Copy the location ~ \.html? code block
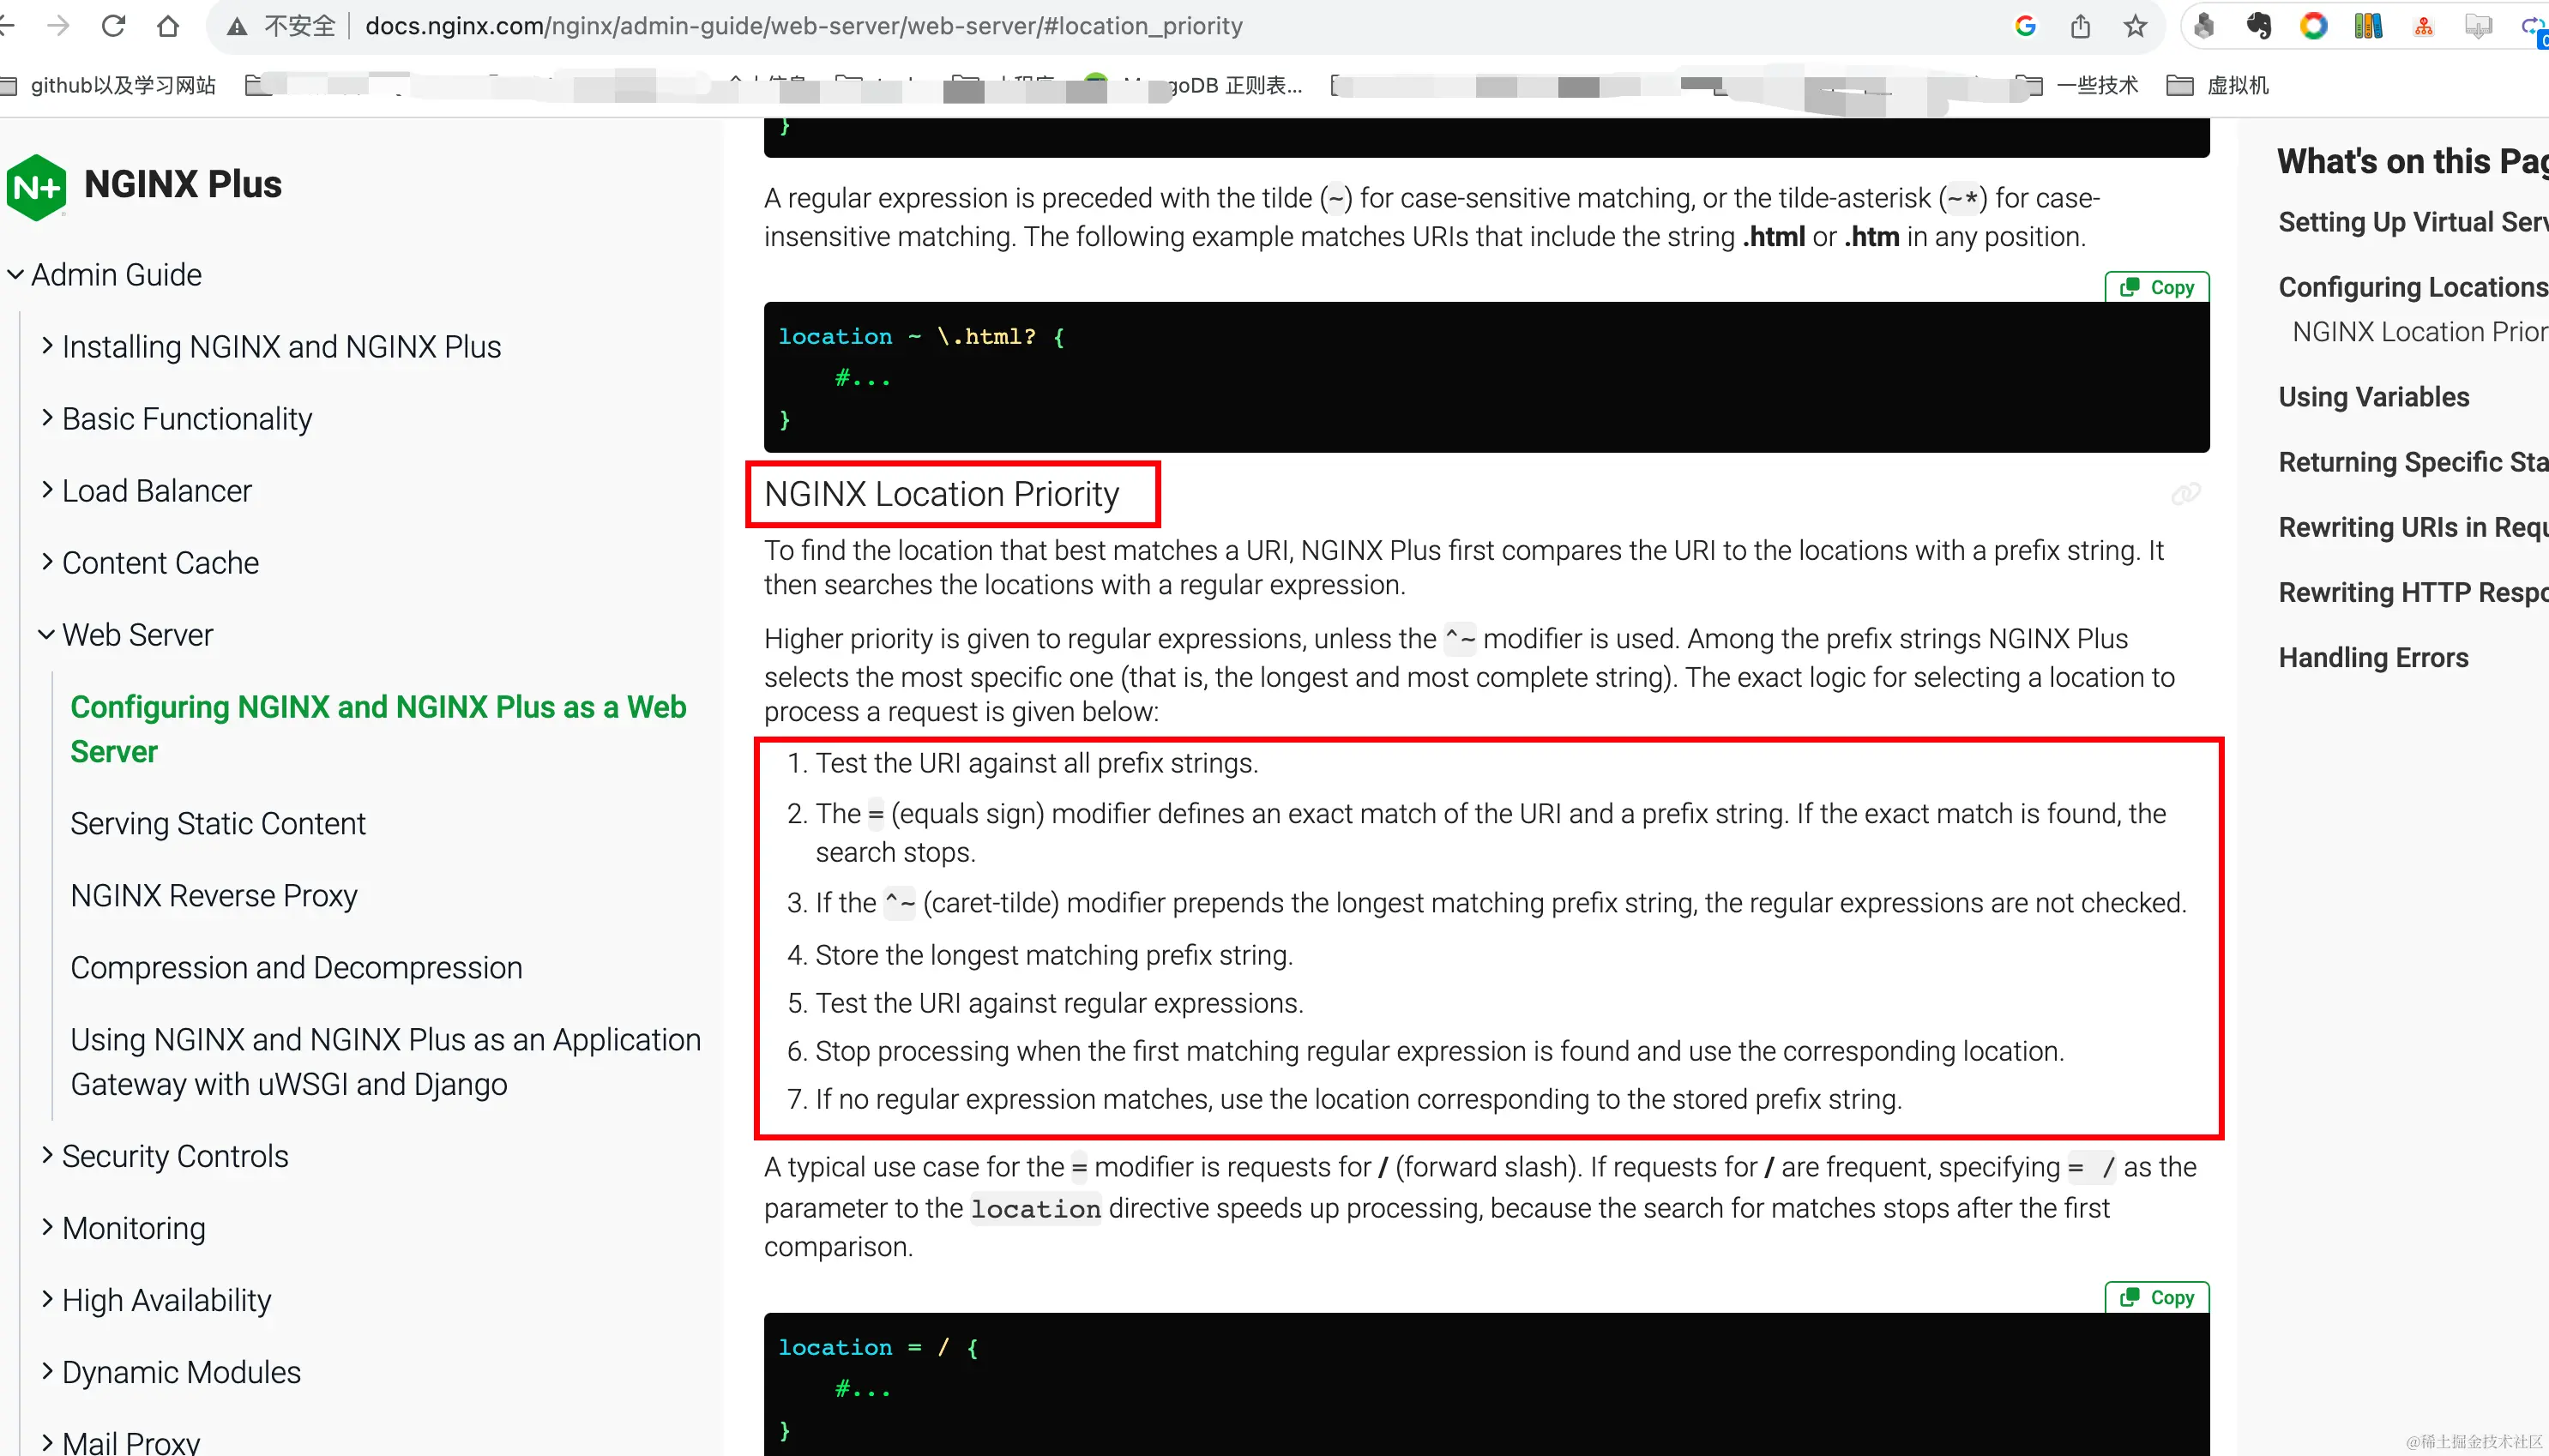The height and width of the screenshot is (1456, 2549). click(x=2157, y=288)
